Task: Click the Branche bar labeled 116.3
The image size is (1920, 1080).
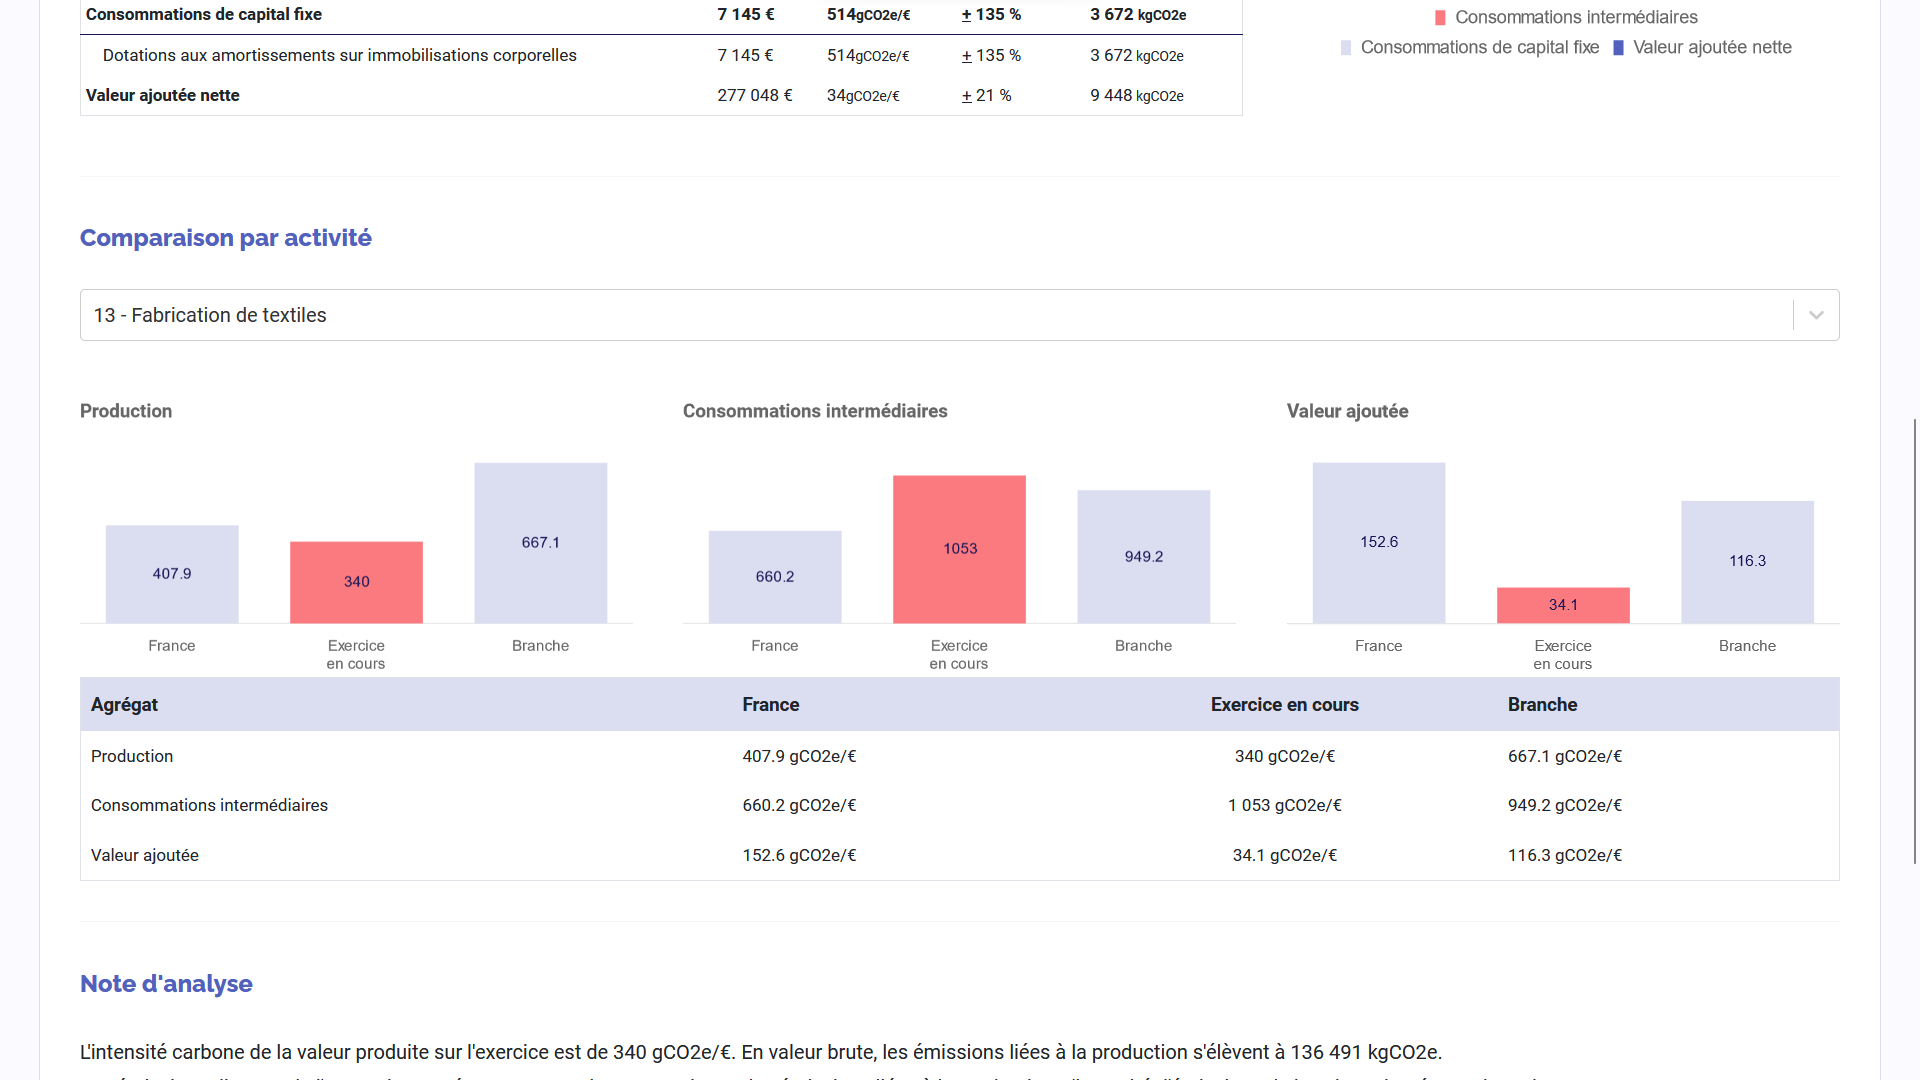Action: click(1747, 562)
